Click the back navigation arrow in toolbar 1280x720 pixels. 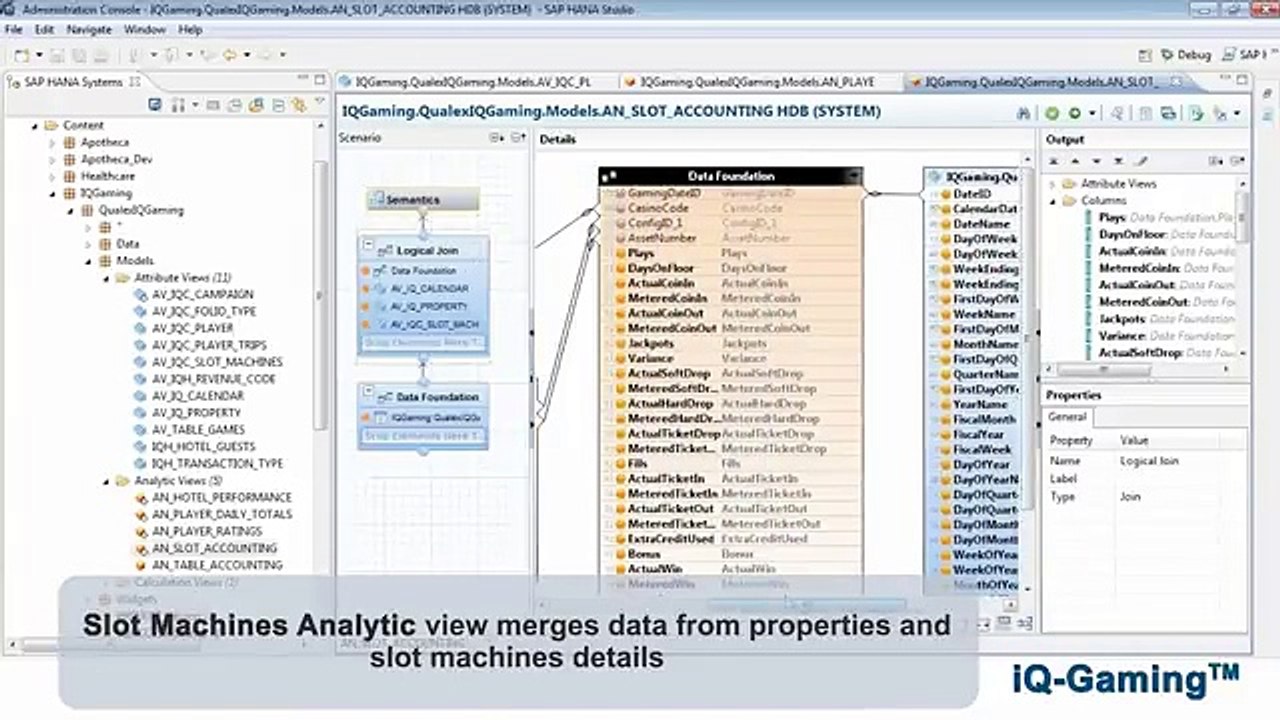(x=231, y=55)
